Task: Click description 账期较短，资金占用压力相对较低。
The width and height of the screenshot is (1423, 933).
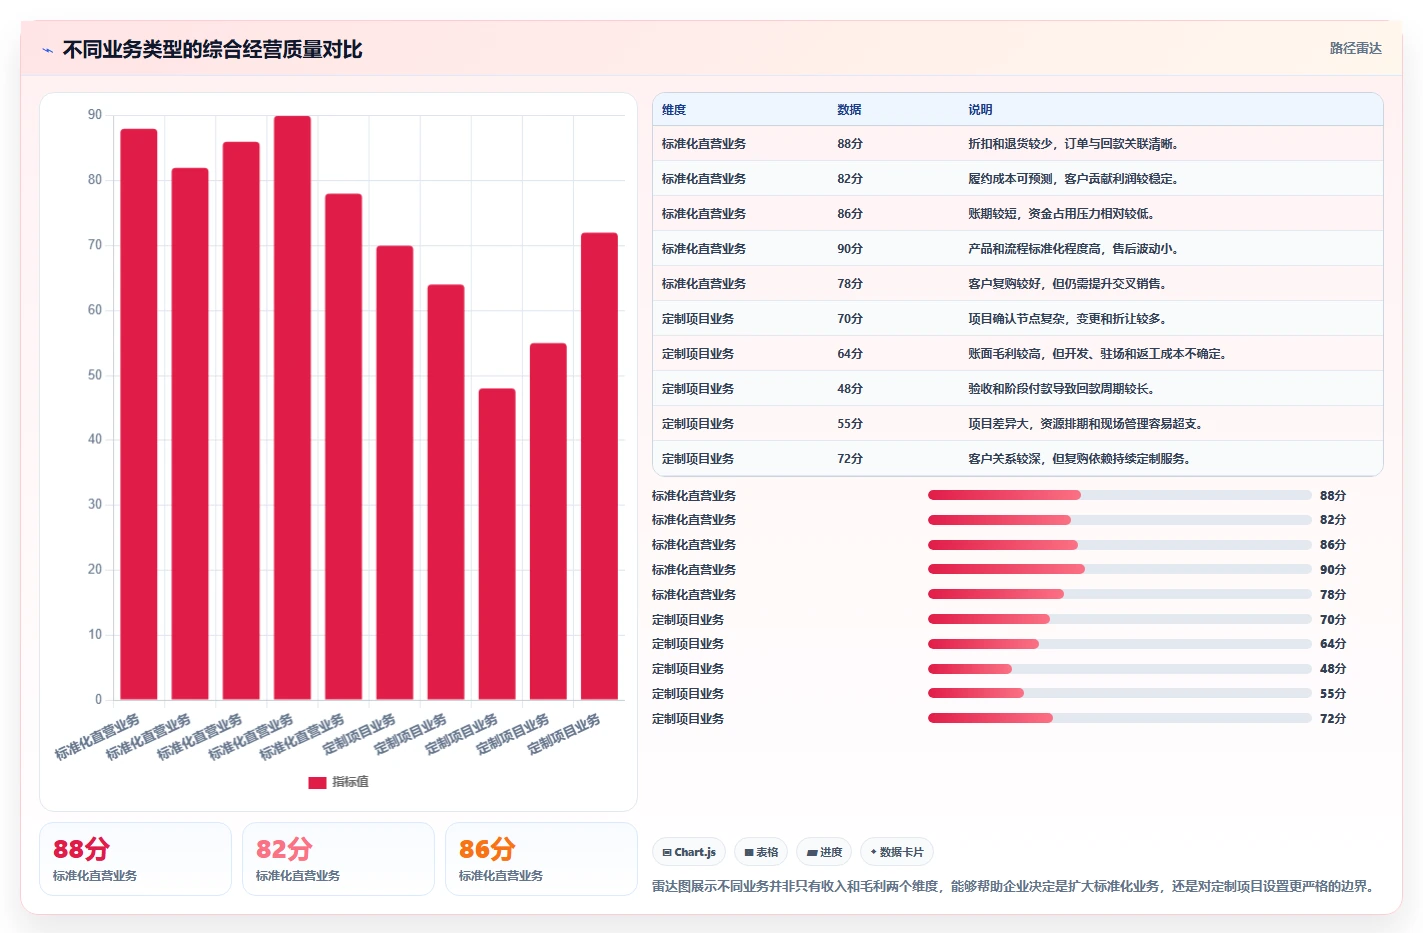Action: coord(1063,214)
